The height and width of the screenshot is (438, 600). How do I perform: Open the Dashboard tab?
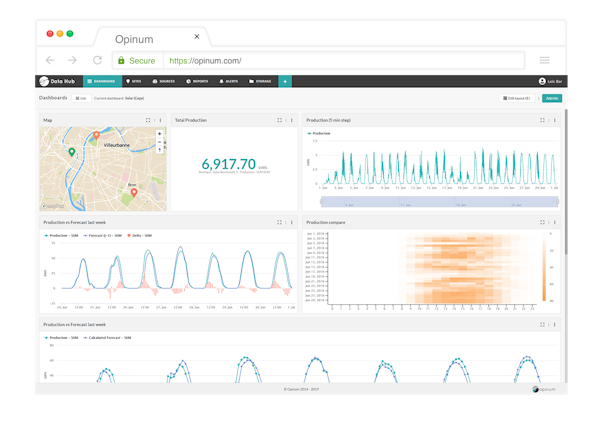[x=102, y=81]
